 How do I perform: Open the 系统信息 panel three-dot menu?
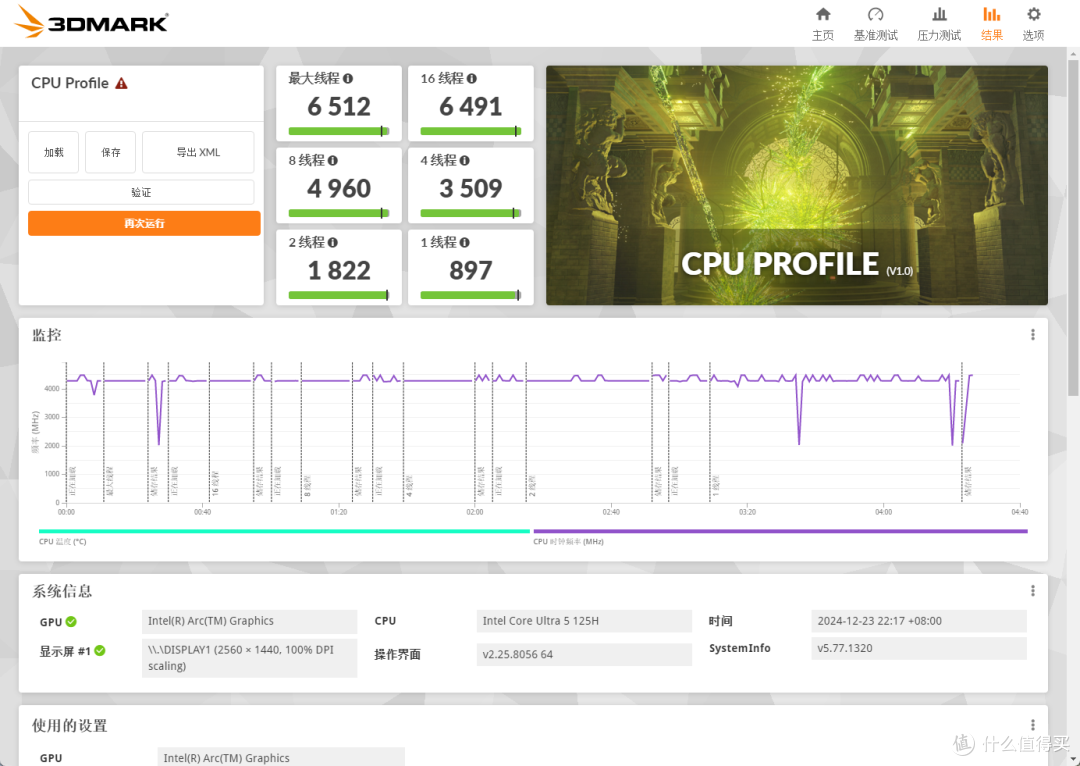(1032, 591)
